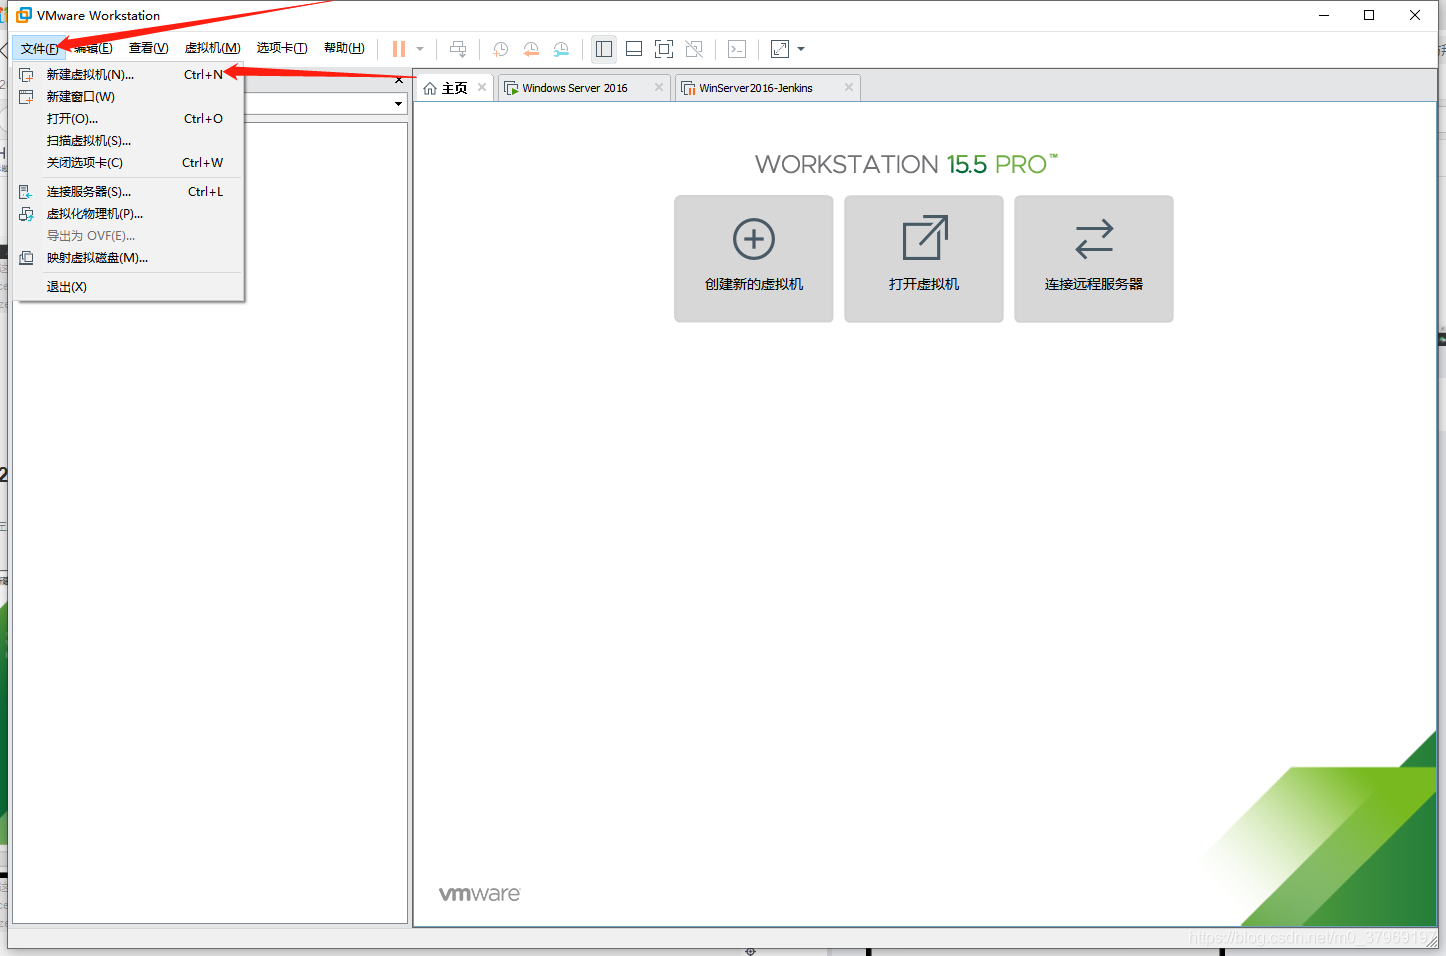Choose 虚拟化物理机(P)... menu entry

pyautogui.click(x=128, y=214)
